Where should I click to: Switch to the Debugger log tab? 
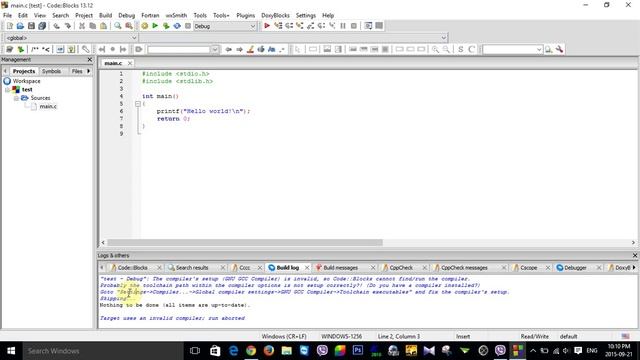pos(575,268)
